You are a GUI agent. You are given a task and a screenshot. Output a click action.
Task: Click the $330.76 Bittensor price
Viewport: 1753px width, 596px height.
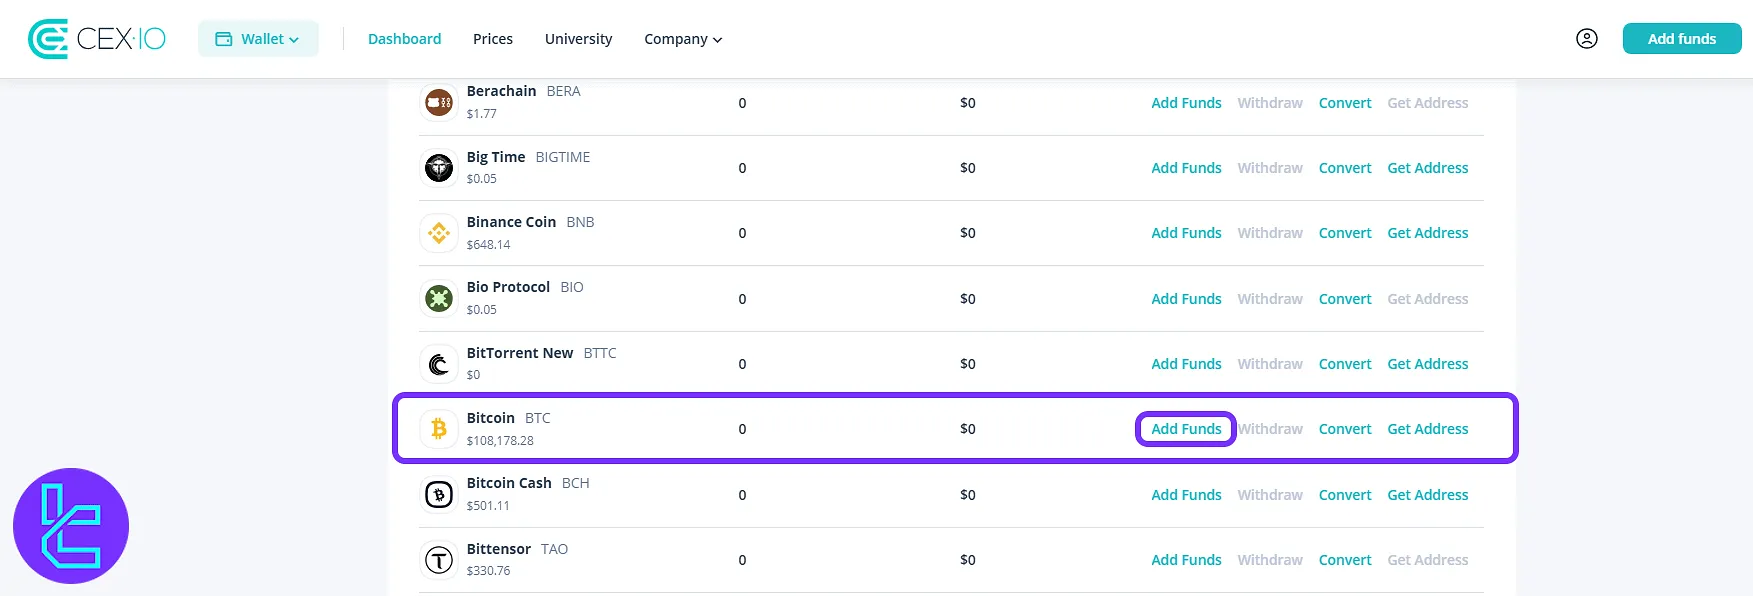pyautogui.click(x=488, y=571)
